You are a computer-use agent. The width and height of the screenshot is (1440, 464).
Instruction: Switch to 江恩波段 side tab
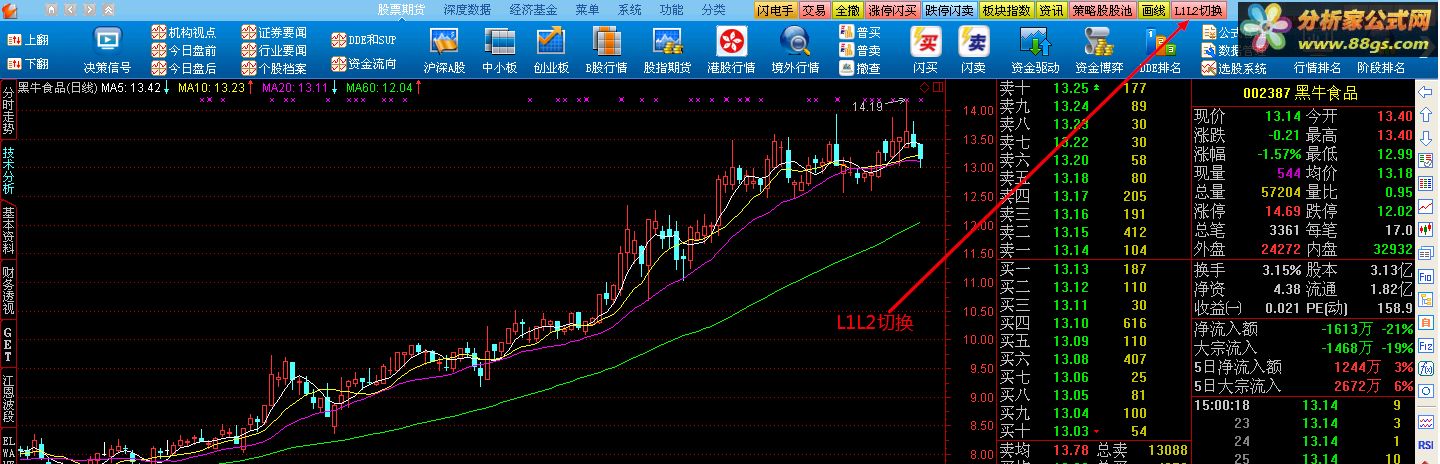(x=8, y=400)
